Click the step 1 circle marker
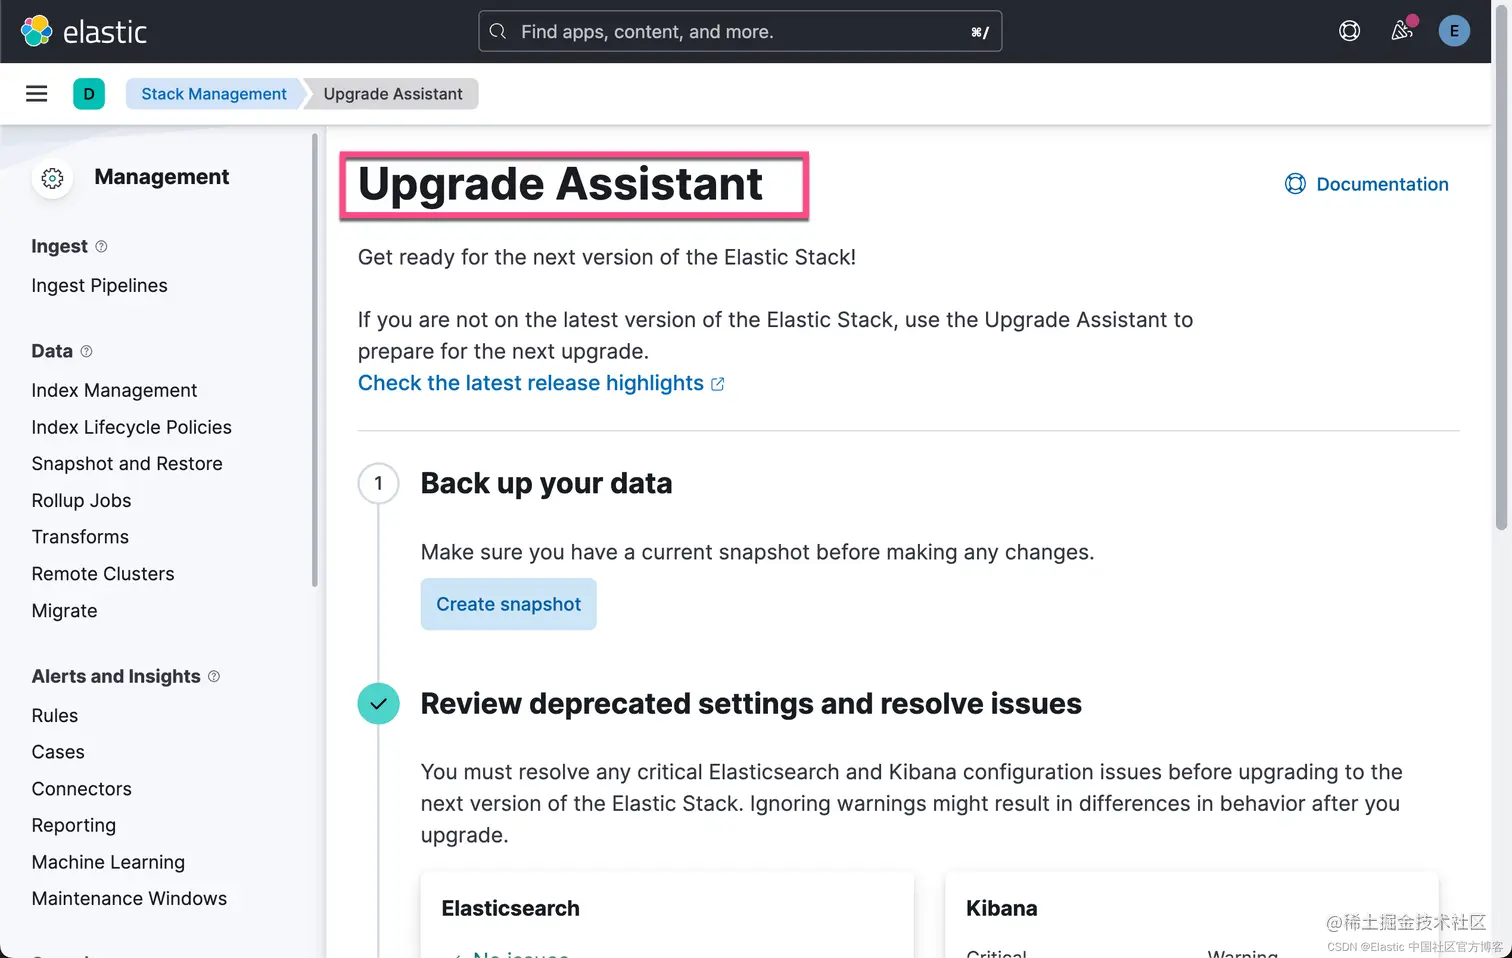 coord(378,483)
